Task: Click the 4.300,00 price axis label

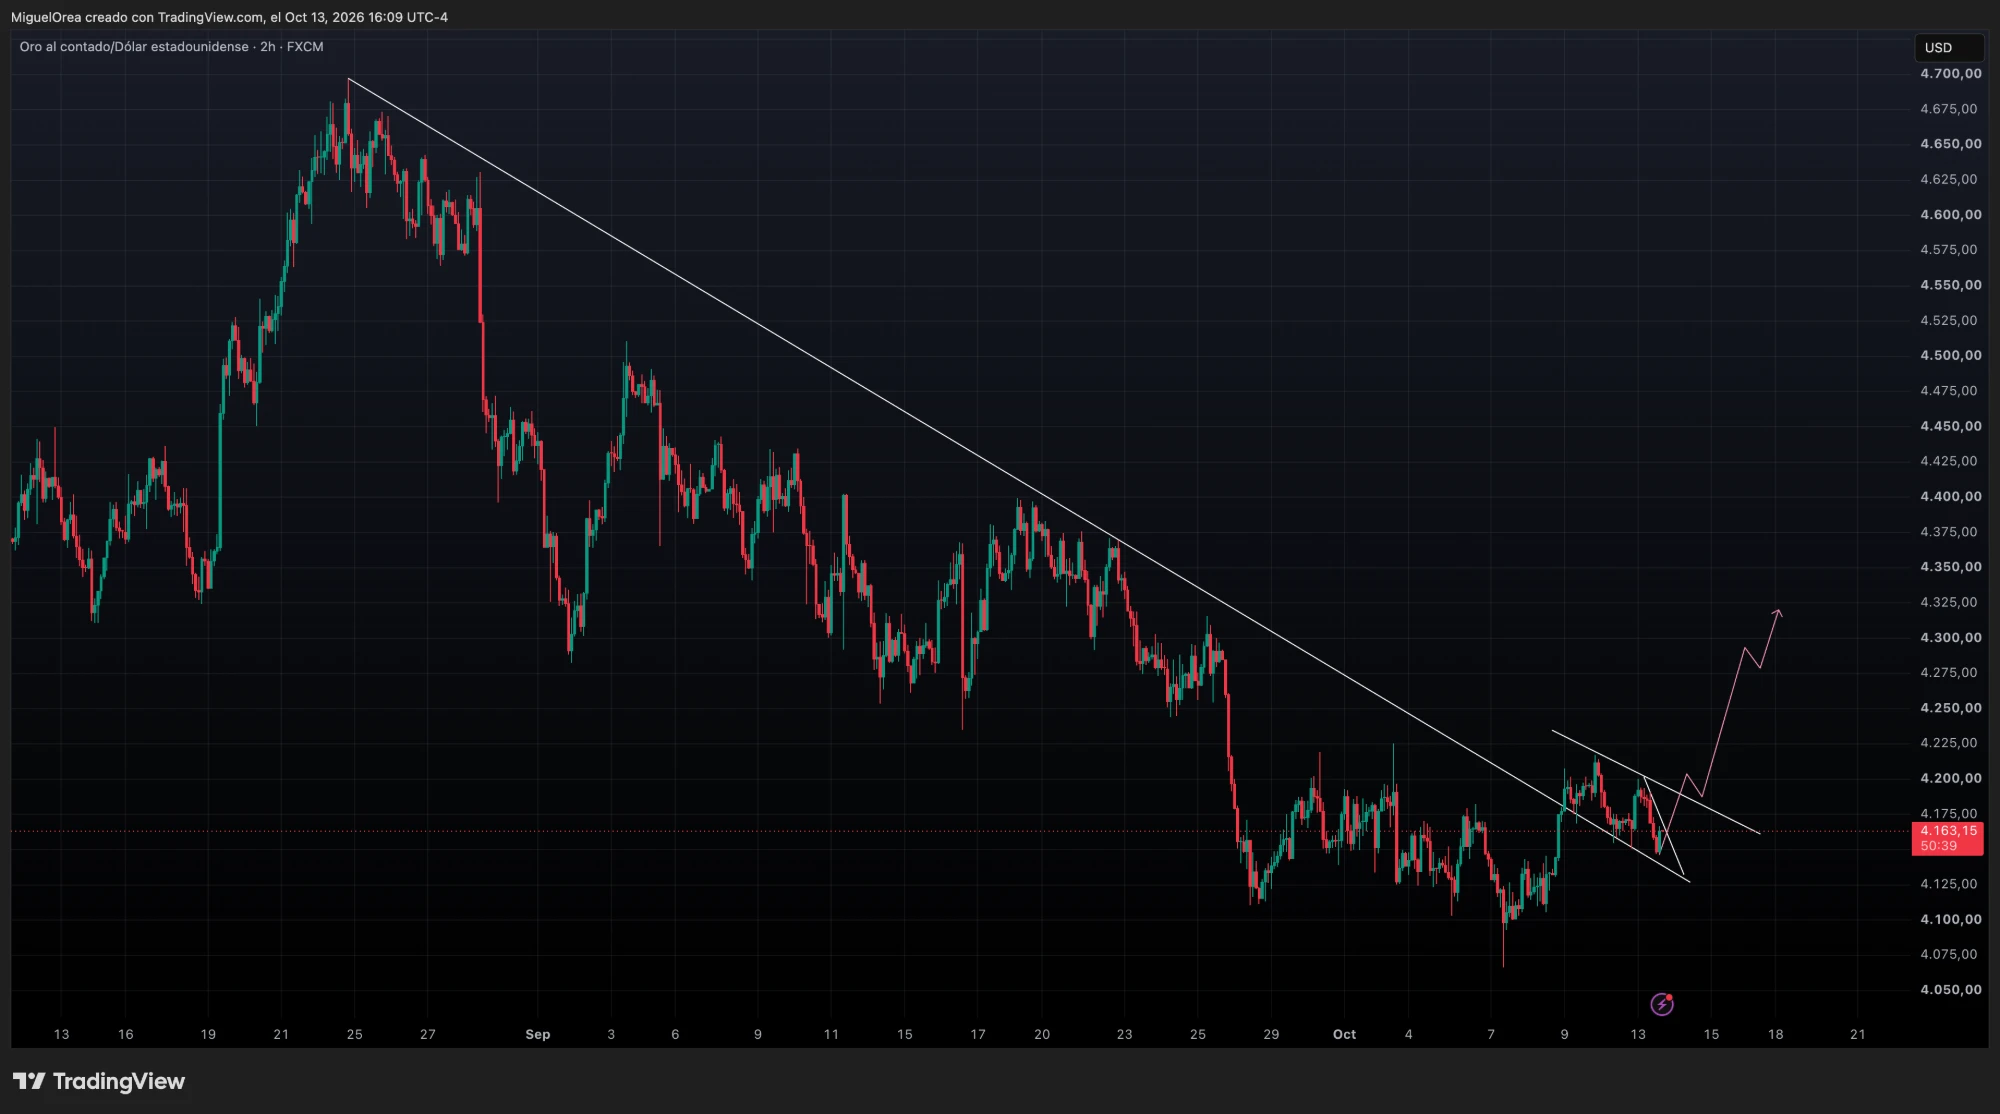Action: pos(1950,637)
